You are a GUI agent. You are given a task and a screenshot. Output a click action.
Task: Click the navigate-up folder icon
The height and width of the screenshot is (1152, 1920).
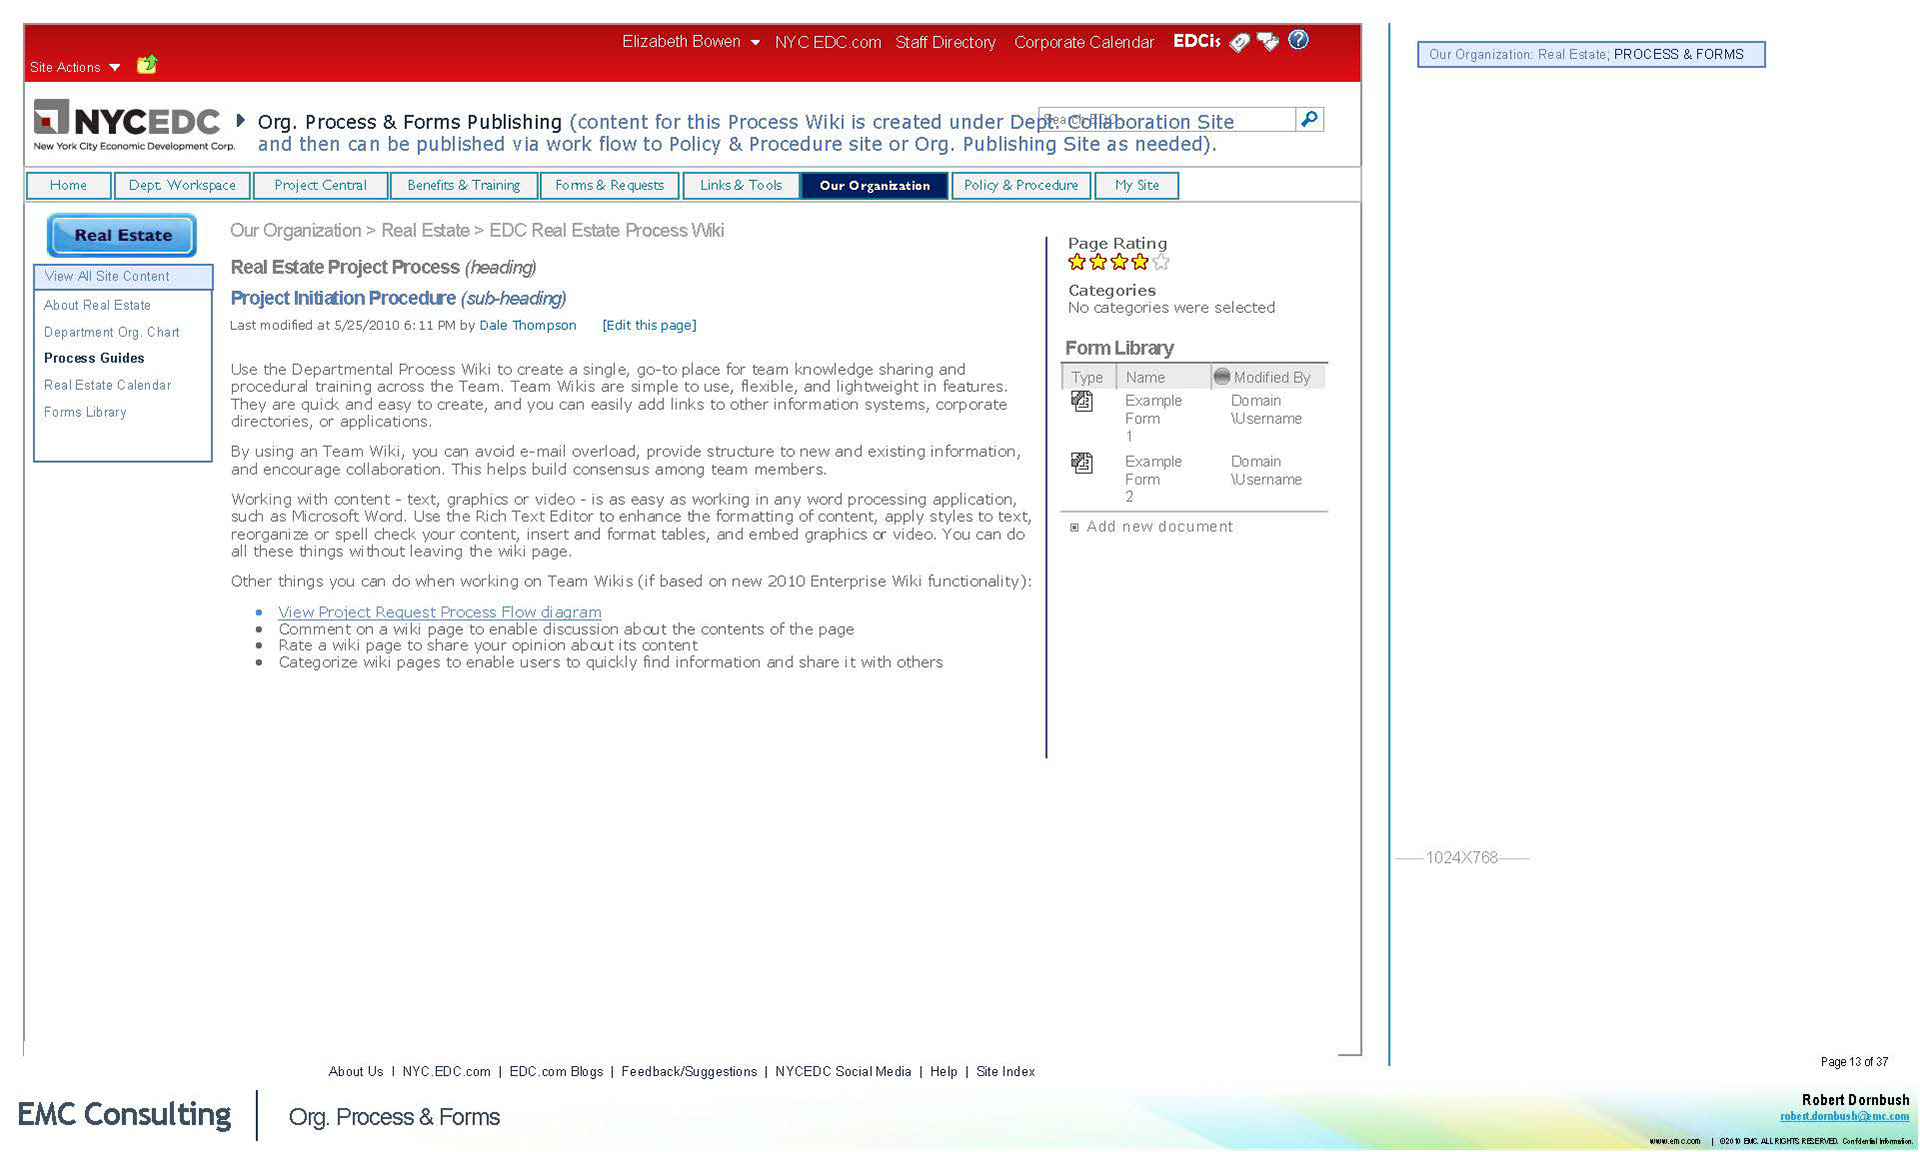click(x=148, y=65)
